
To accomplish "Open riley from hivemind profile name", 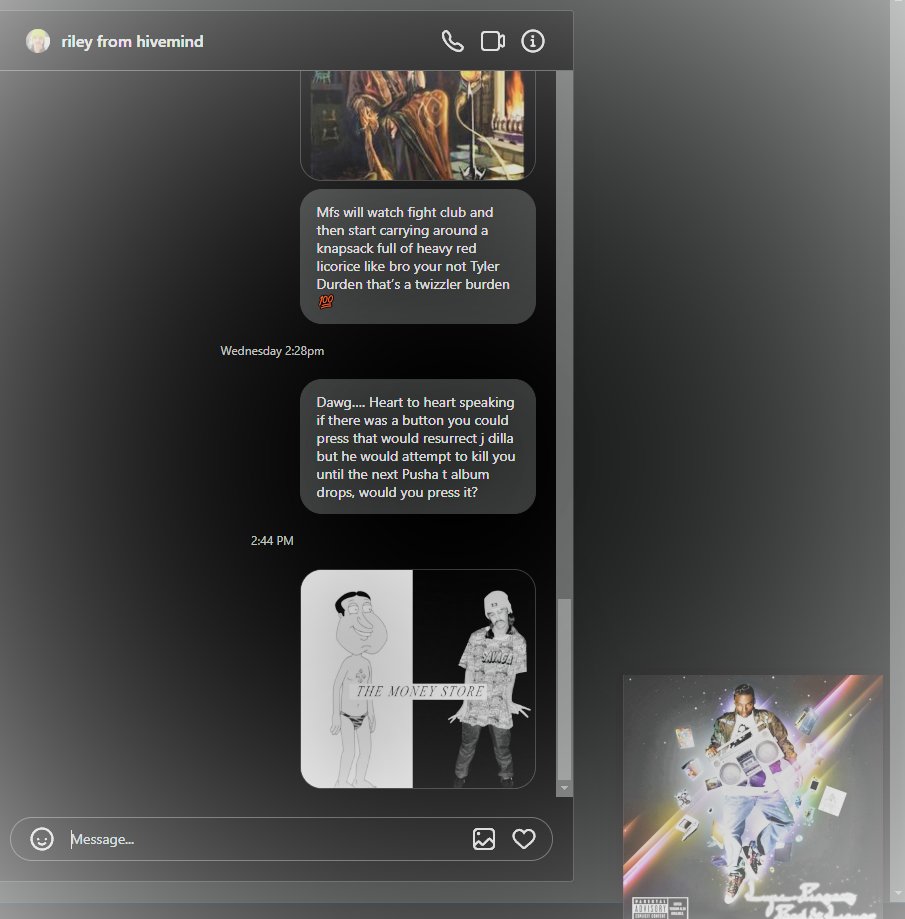I will (x=132, y=42).
